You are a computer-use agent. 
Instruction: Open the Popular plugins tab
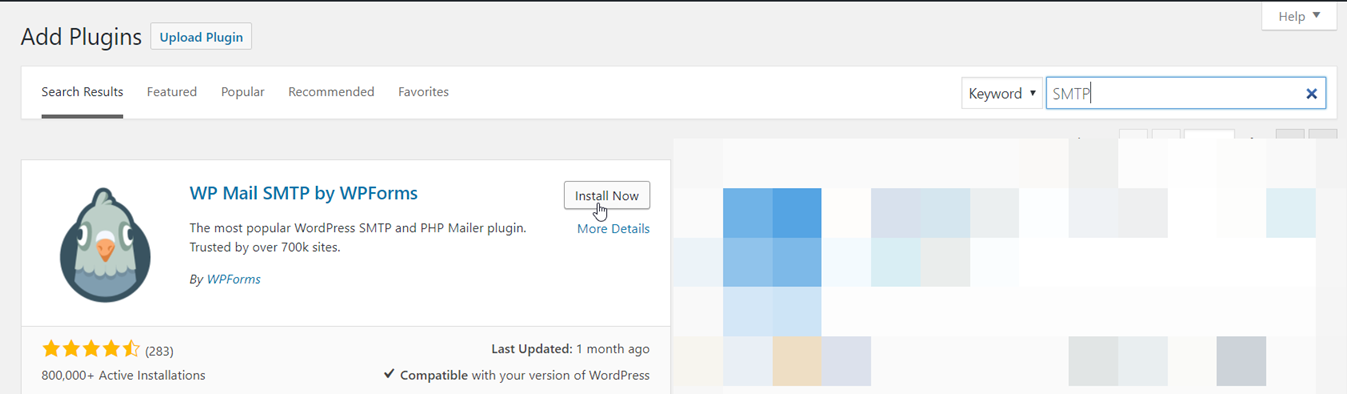pos(243,92)
